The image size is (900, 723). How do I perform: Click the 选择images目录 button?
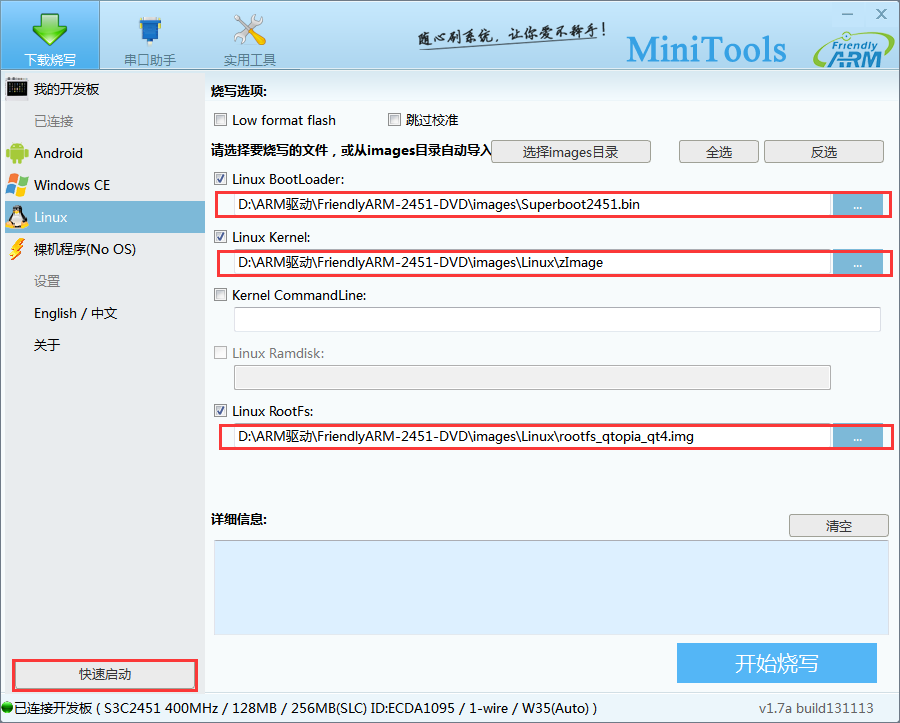point(571,152)
